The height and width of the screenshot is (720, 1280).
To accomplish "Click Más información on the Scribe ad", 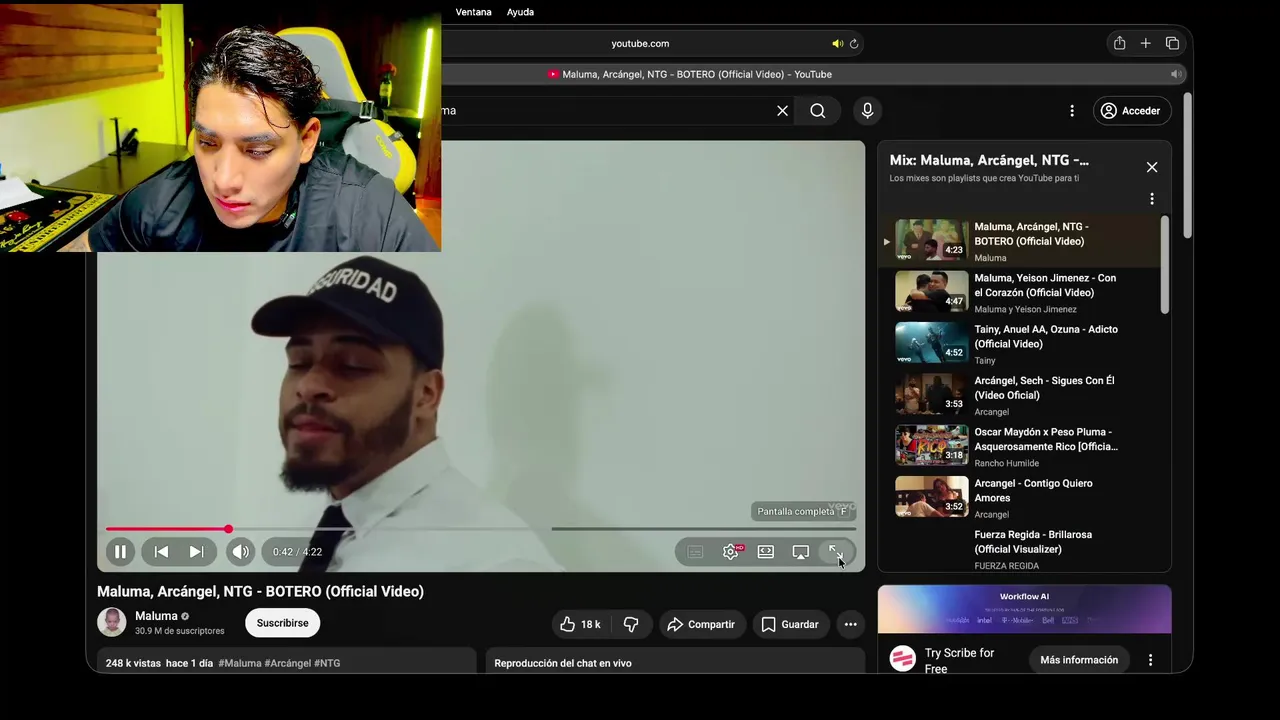I will pos(1079,660).
